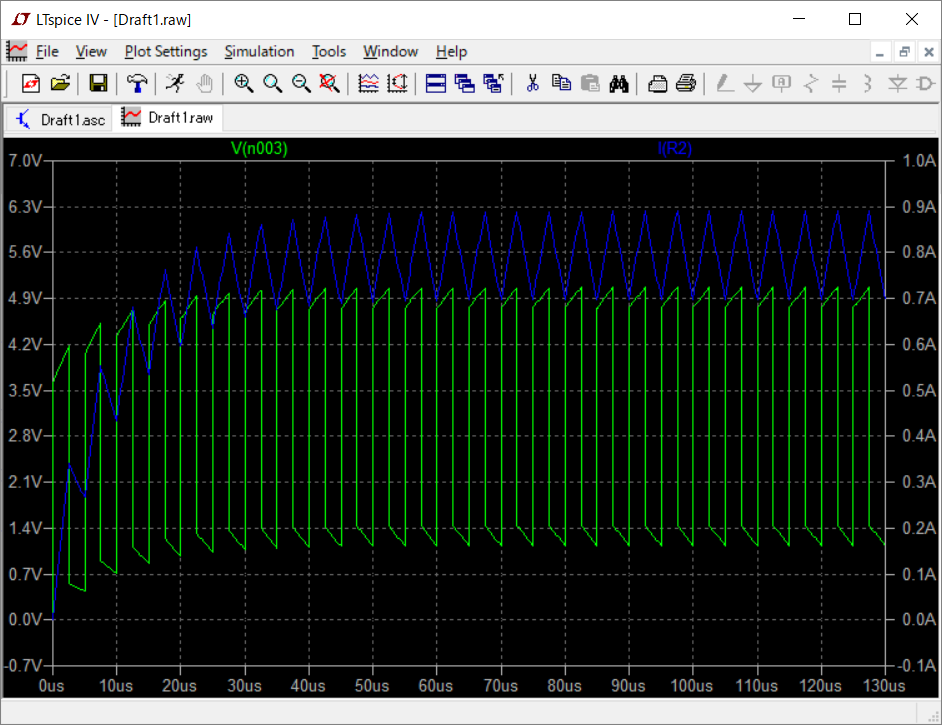Open the Plot Settings menu
Image resolution: width=942 pixels, height=725 pixels.
pos(166,52)
